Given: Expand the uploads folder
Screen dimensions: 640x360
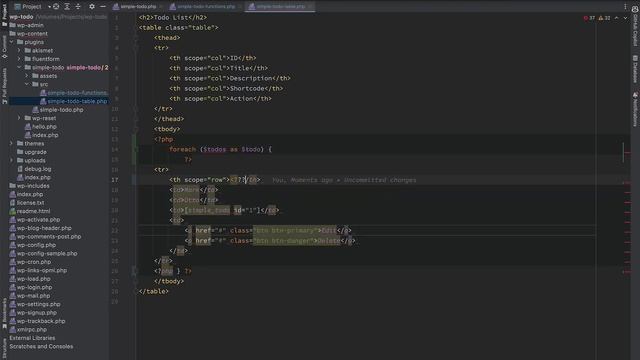Looking at the screenshot, I should pyautogui.click(x=12, y=160).
